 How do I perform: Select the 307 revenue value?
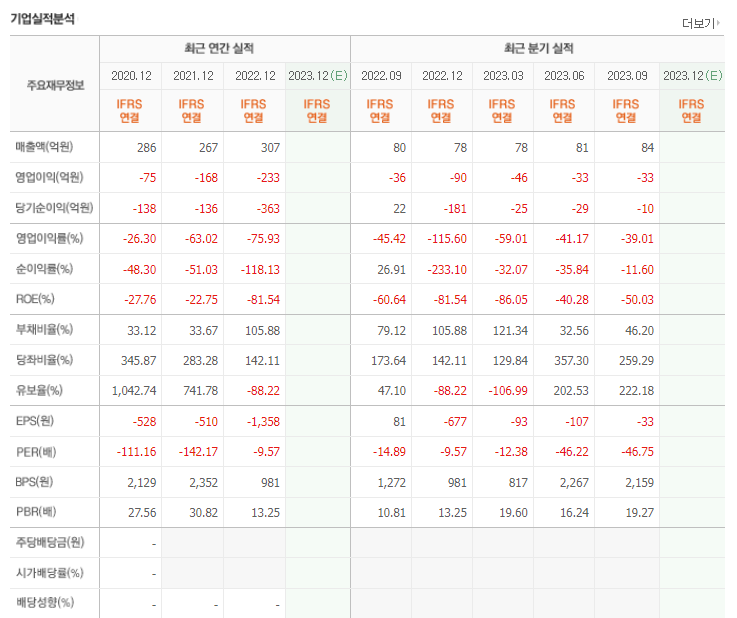tap(270, 148)
